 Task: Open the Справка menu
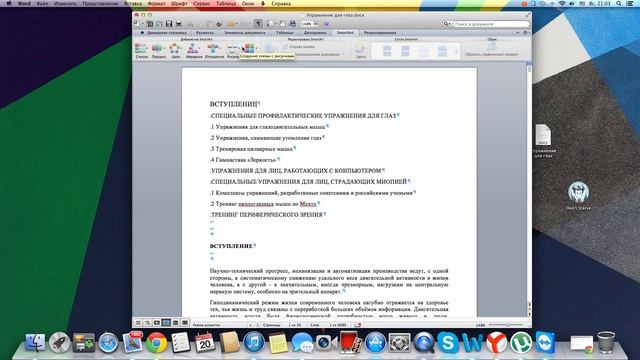[281, 3]
